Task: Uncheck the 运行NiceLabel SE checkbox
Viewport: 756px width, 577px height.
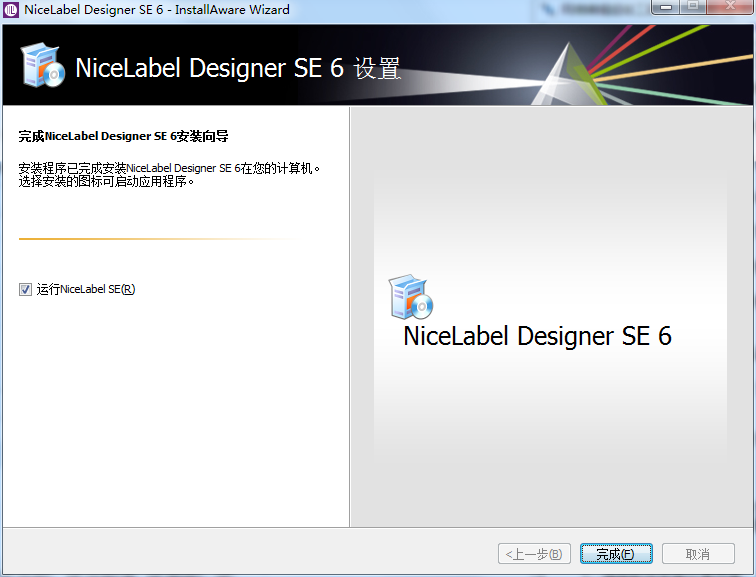Action: (x=25, y=289)
